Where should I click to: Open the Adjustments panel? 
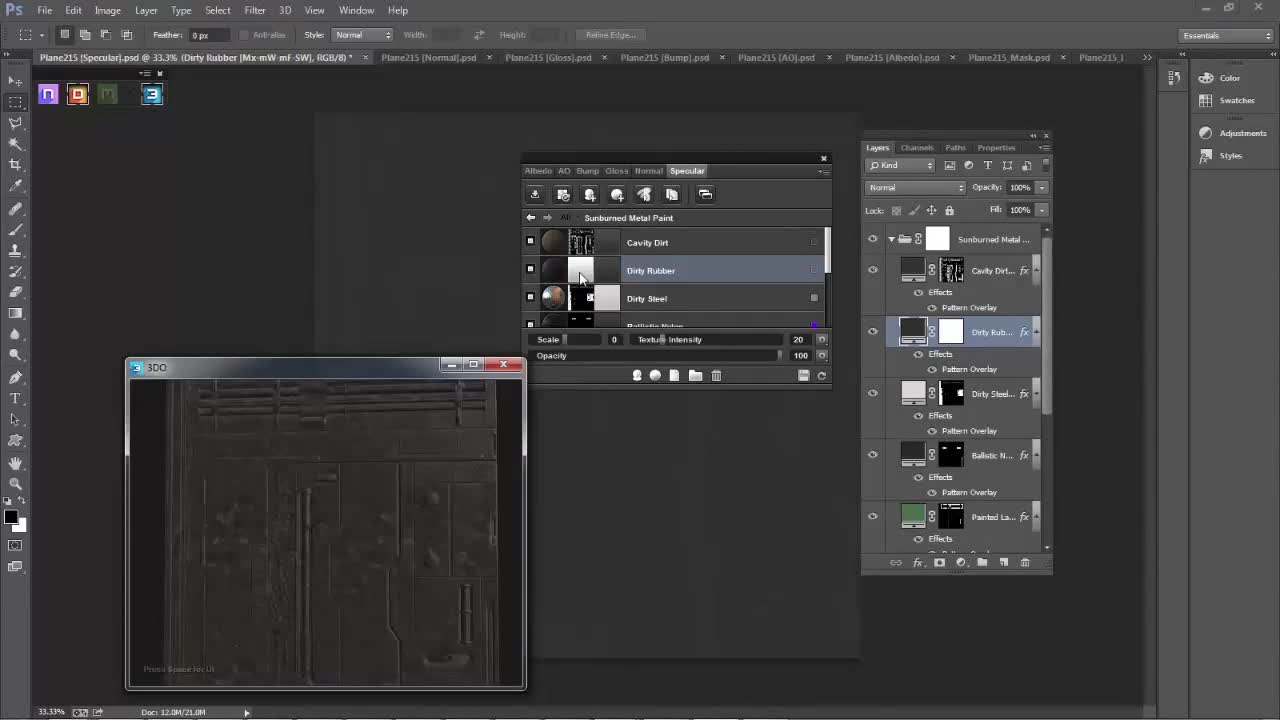1242,133
